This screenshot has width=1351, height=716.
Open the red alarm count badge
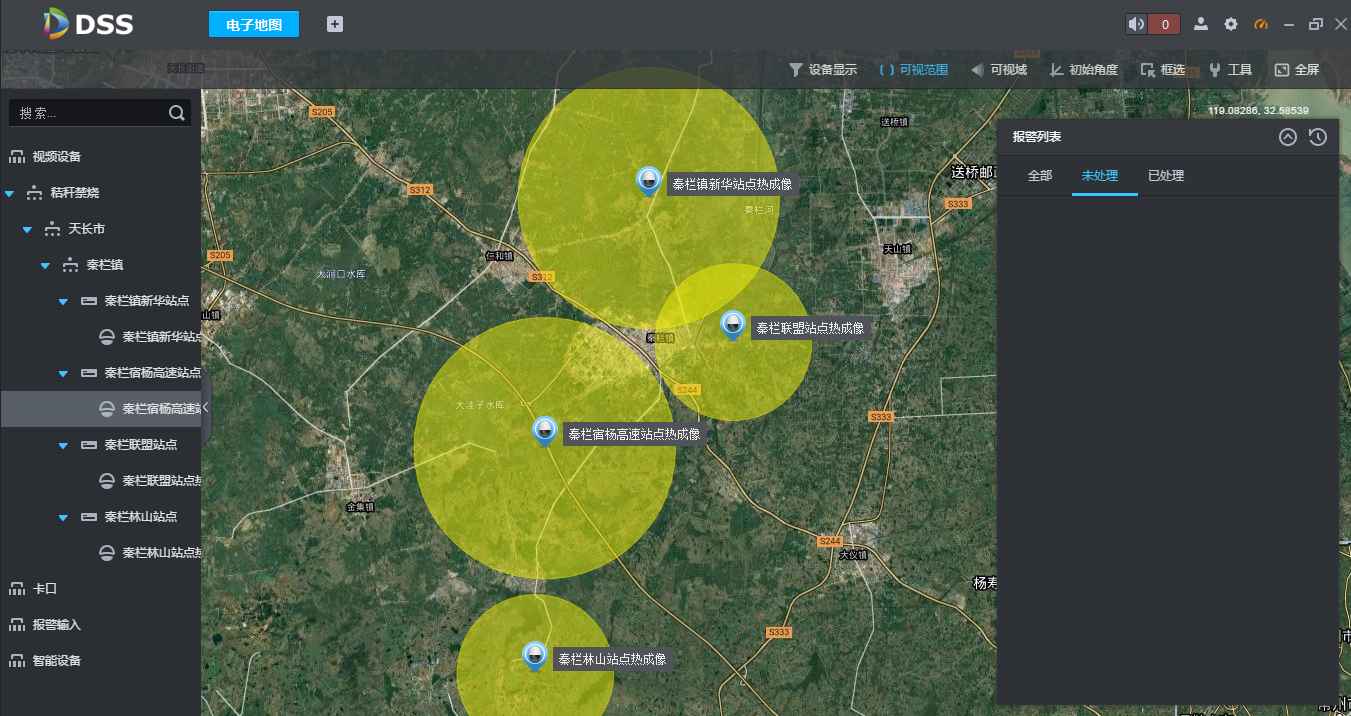tap(1164, 24)
